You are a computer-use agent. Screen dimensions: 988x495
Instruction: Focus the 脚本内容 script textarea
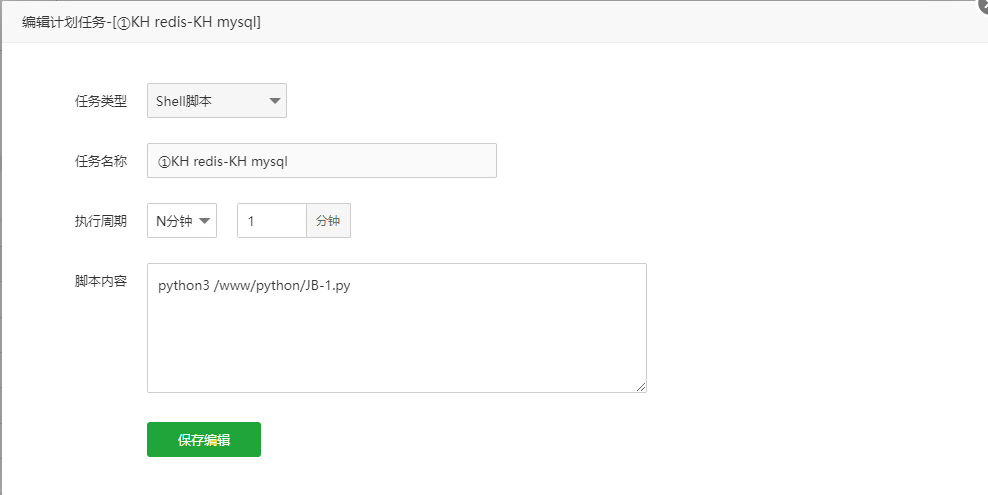point(397,328)
